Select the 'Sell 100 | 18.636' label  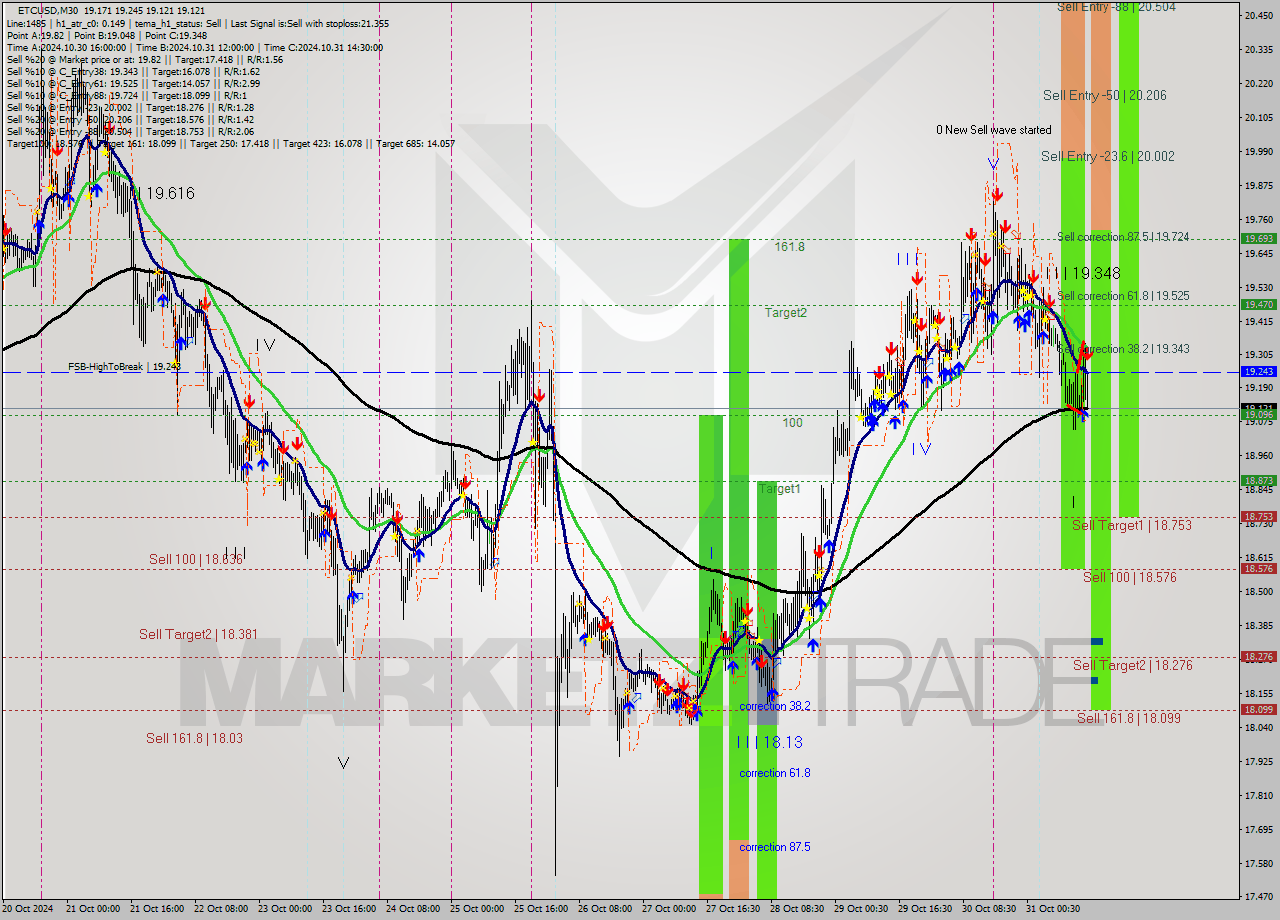[x=196, y=559]
